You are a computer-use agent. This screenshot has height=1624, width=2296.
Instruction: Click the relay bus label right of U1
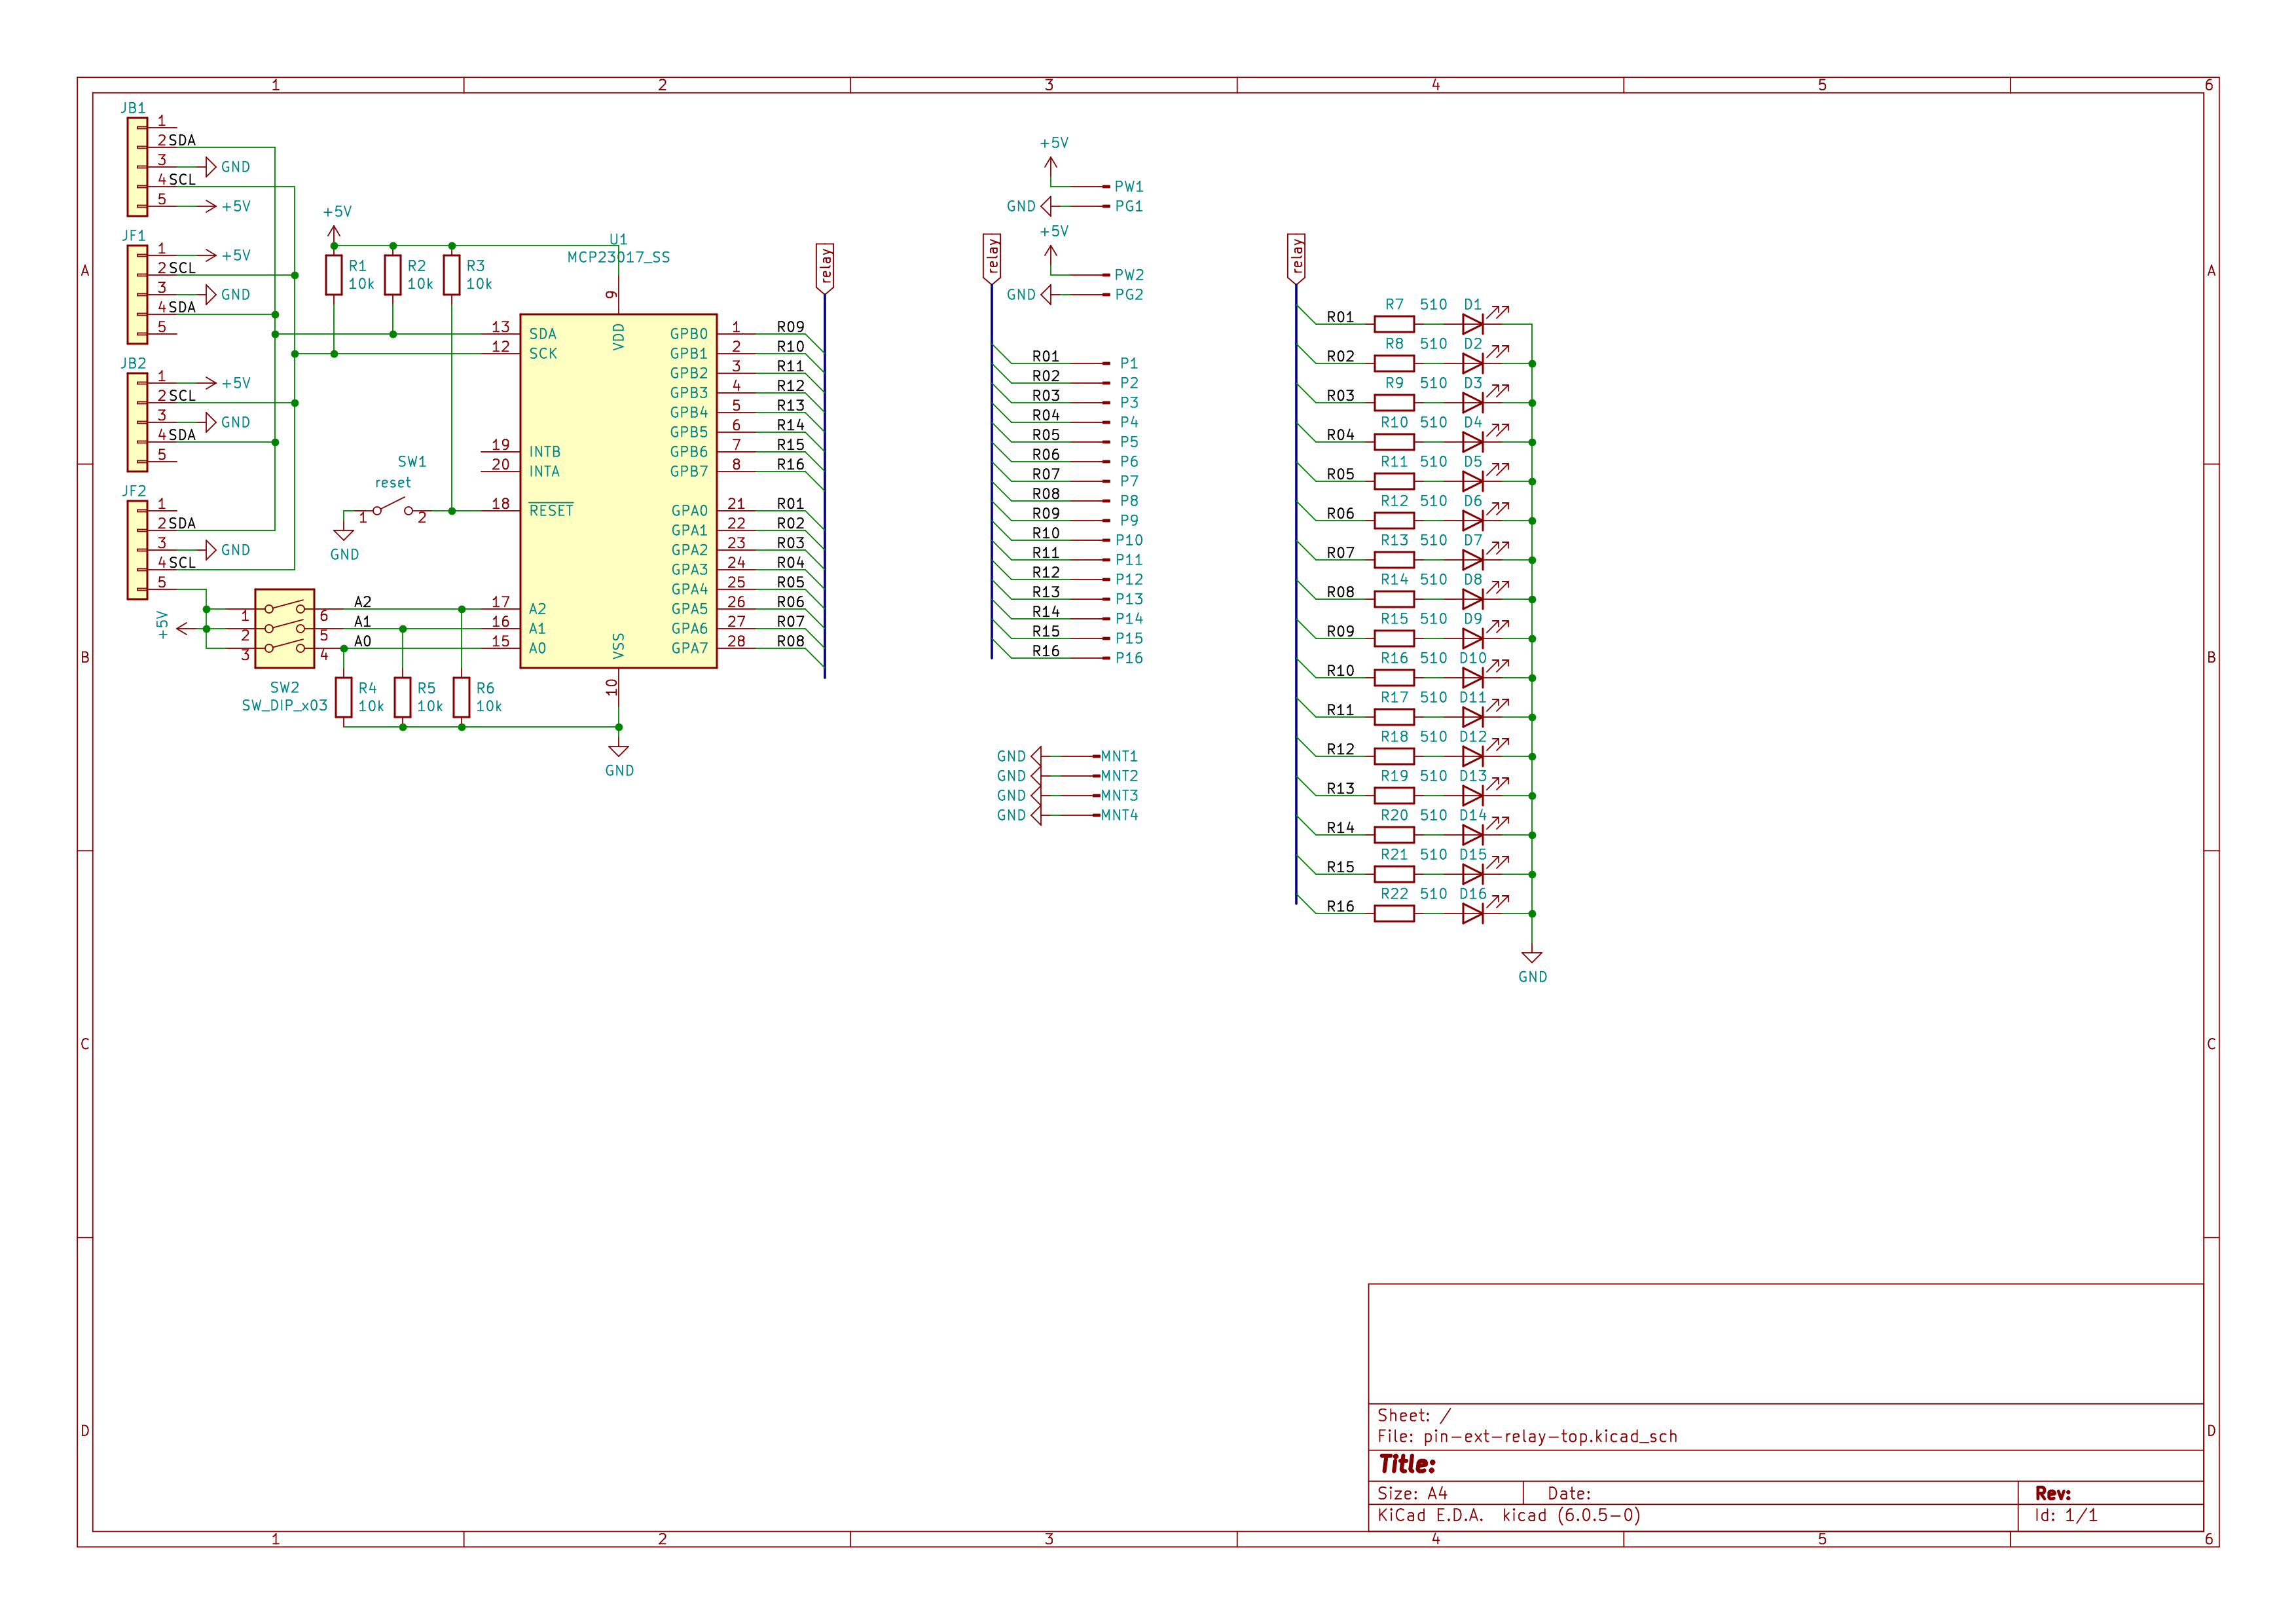point(825,267)
